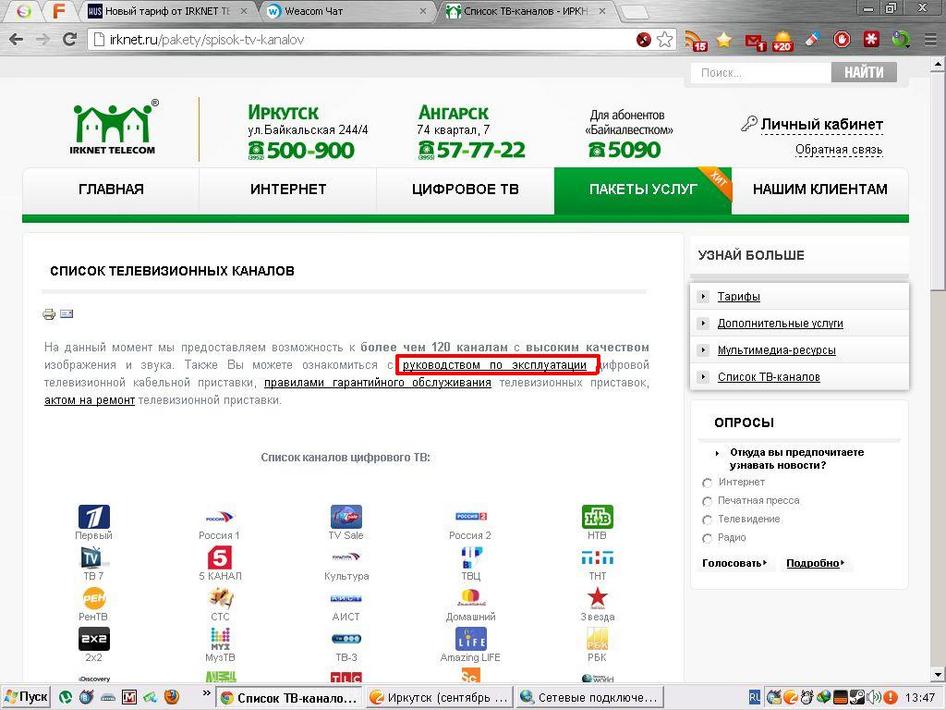946x710 pixels.
Task: Open правилами гарантийного обслуживания link
Action: coord(378,382)
